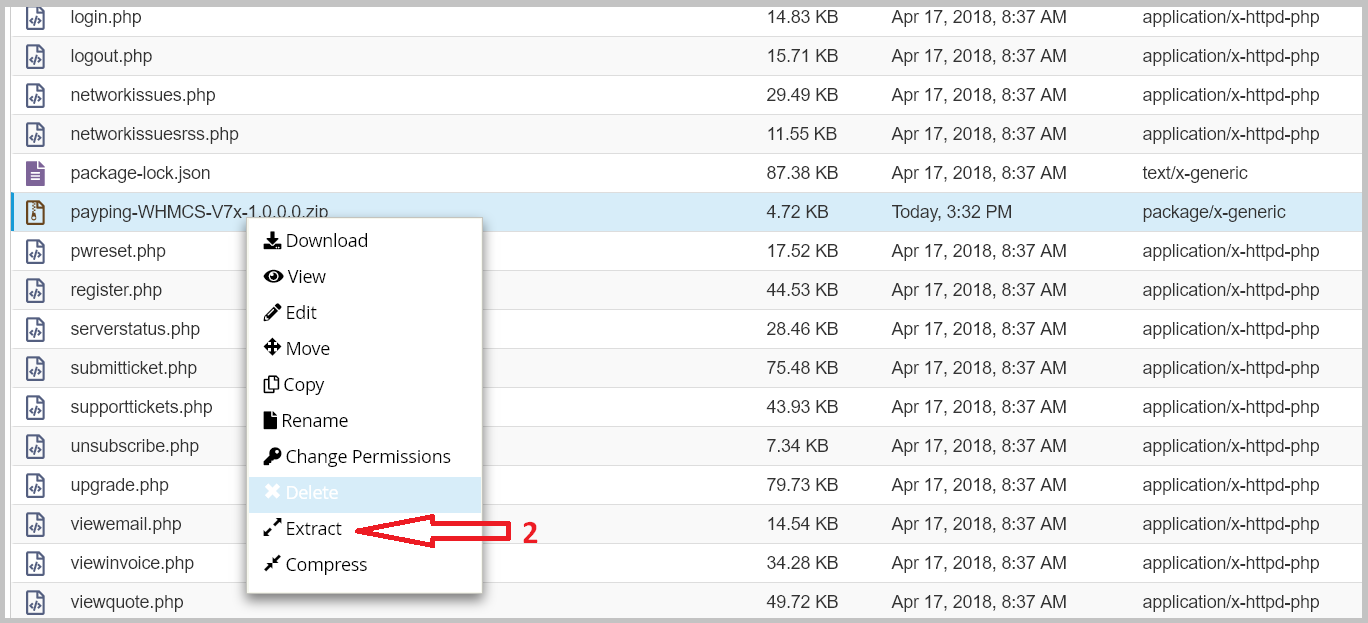
Task: Select the networkissues.php file name
Action: 143,96
